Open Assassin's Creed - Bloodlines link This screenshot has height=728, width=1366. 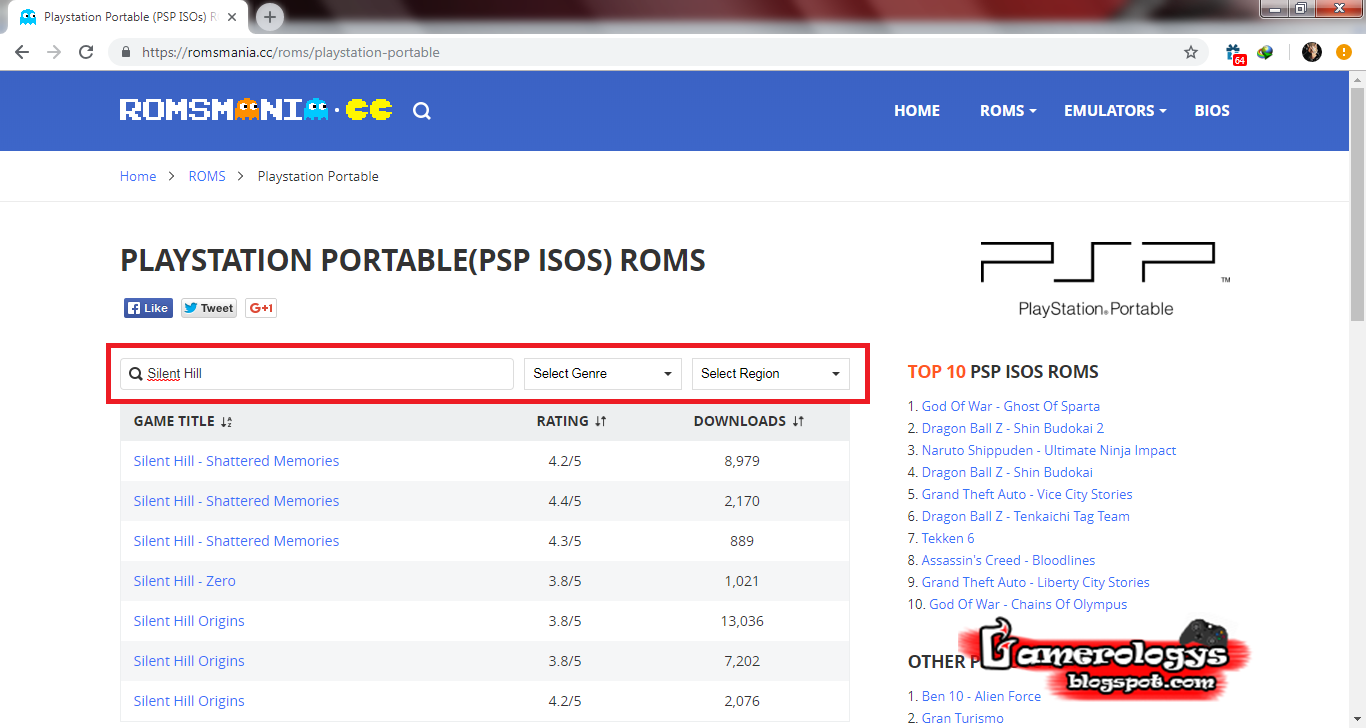(1008, 560)
